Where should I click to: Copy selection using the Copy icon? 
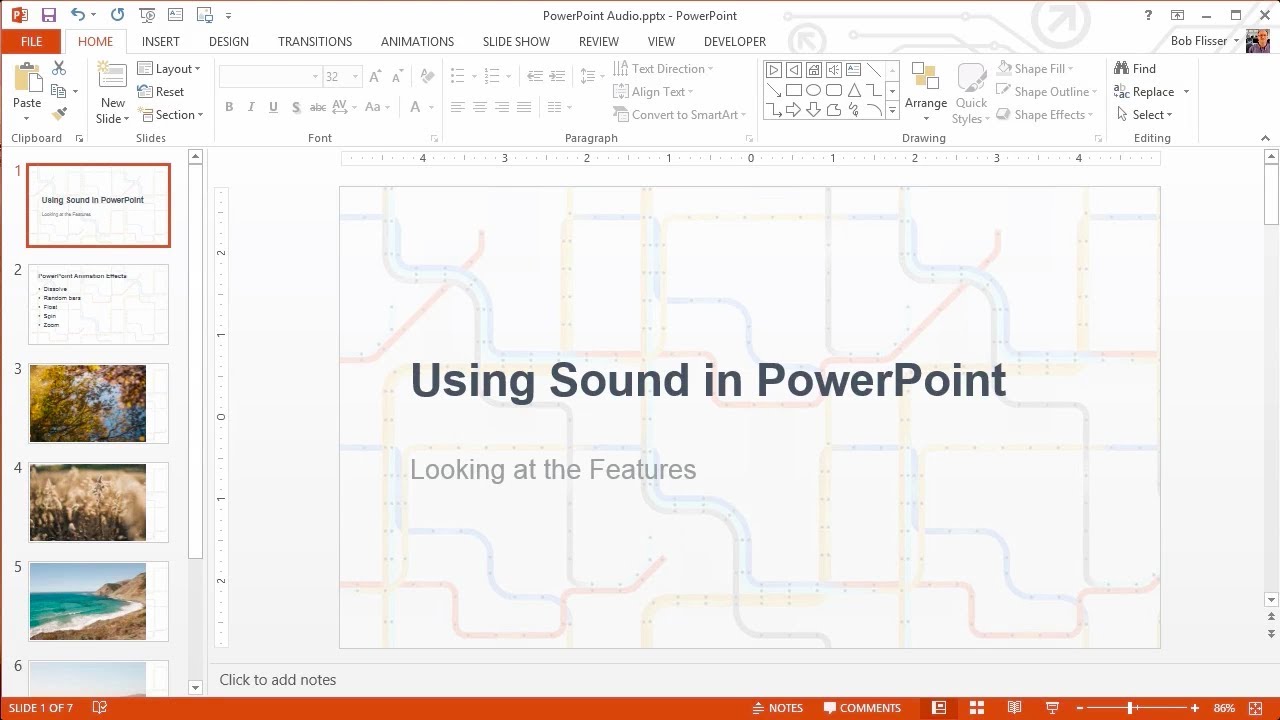59,91
